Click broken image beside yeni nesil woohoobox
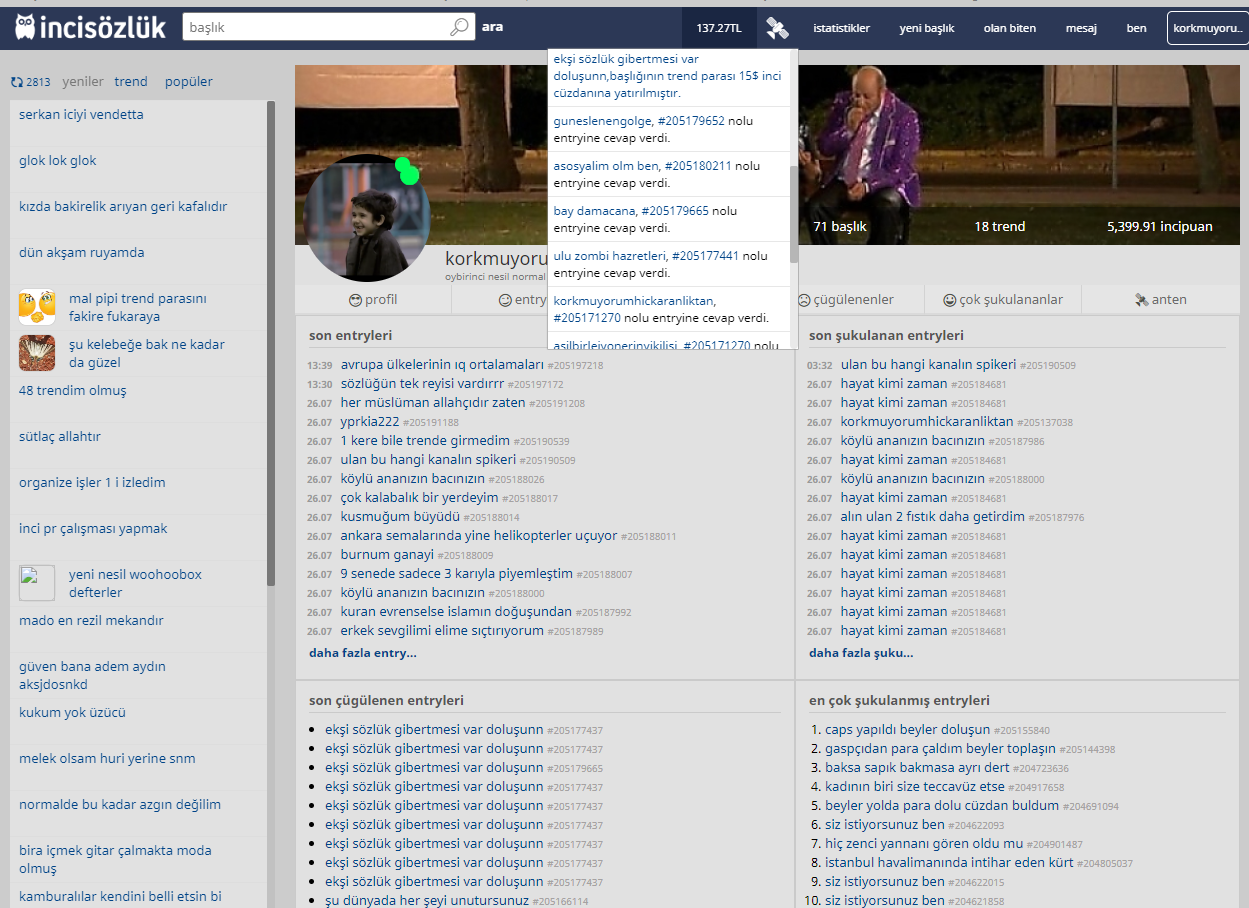The height and width of the screenshot is (908, 1249). (x=37, y=583)
